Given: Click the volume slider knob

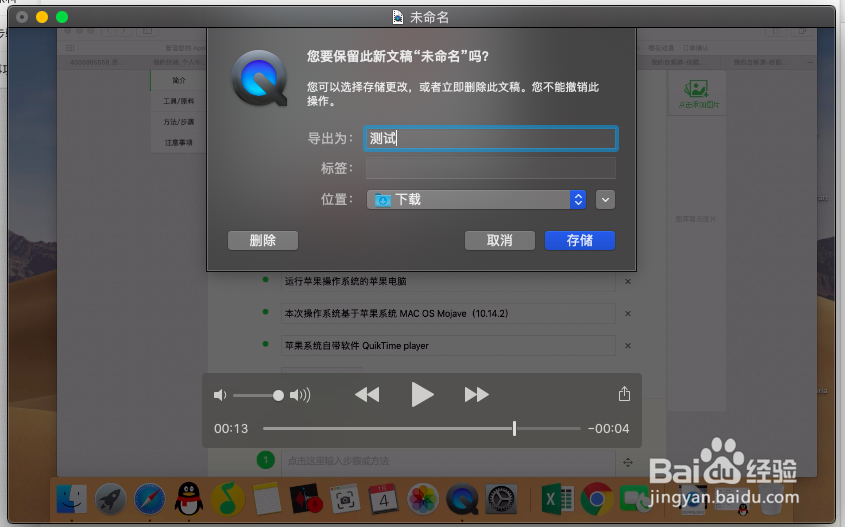Looking at the screenshot, I should [278, 396].
